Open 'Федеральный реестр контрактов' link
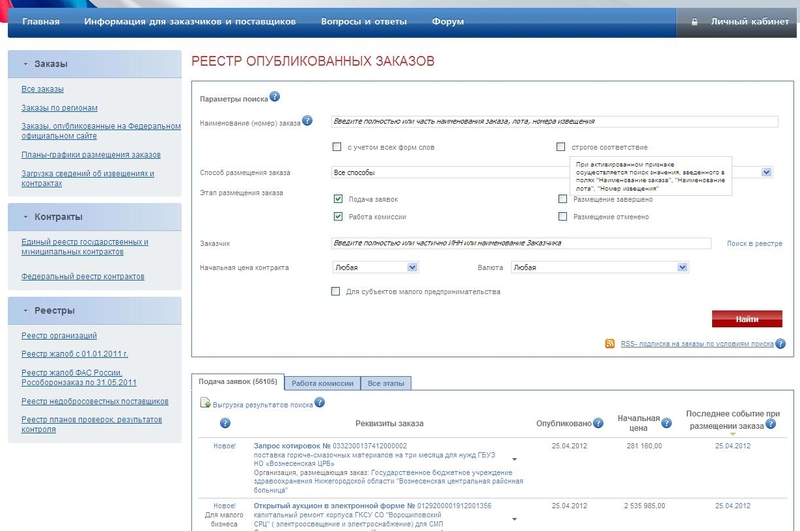 coord(83,276)
